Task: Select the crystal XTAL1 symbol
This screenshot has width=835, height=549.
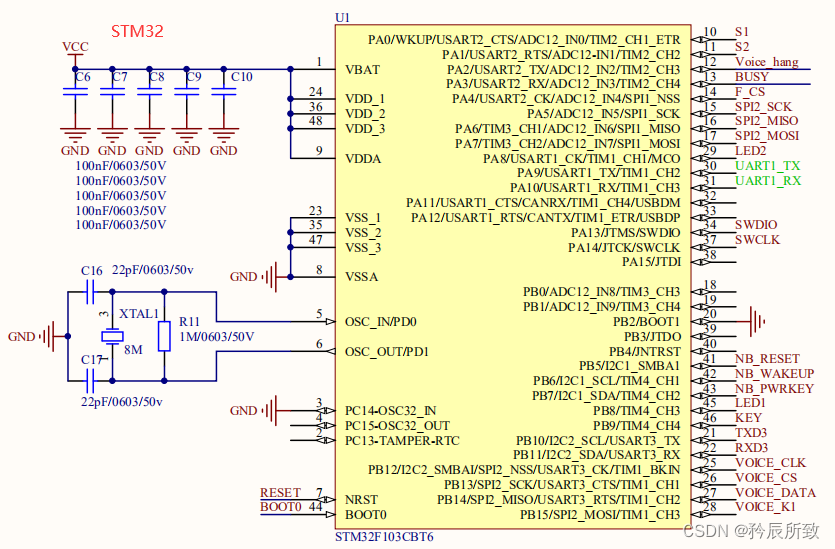Action: click(112, 336)
